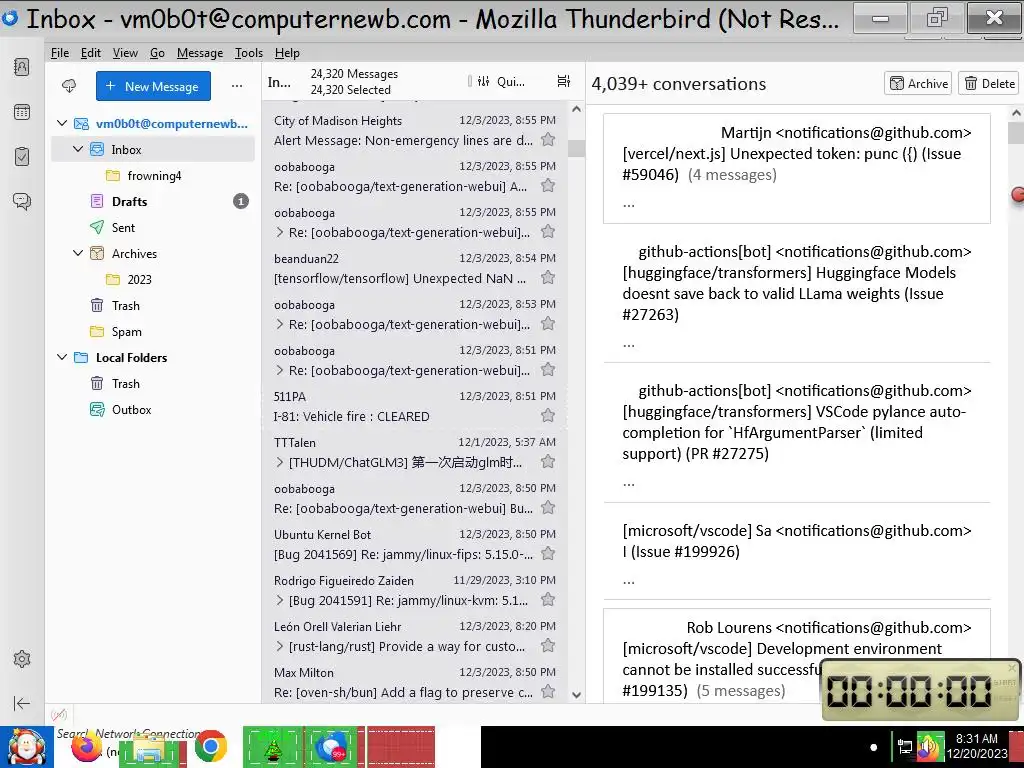1024x768 pixels.
Task: Select the frowning4 subfolder
Action: tap(153, 176)
